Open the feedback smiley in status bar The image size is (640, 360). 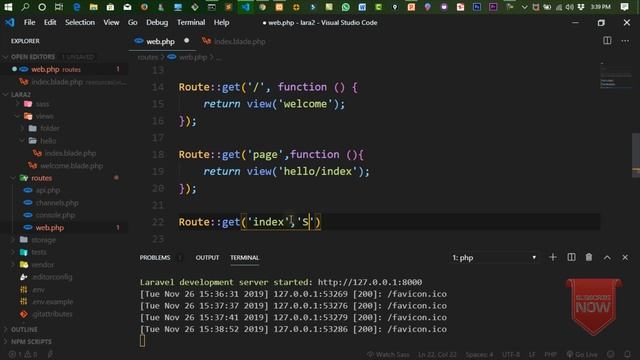611,354
